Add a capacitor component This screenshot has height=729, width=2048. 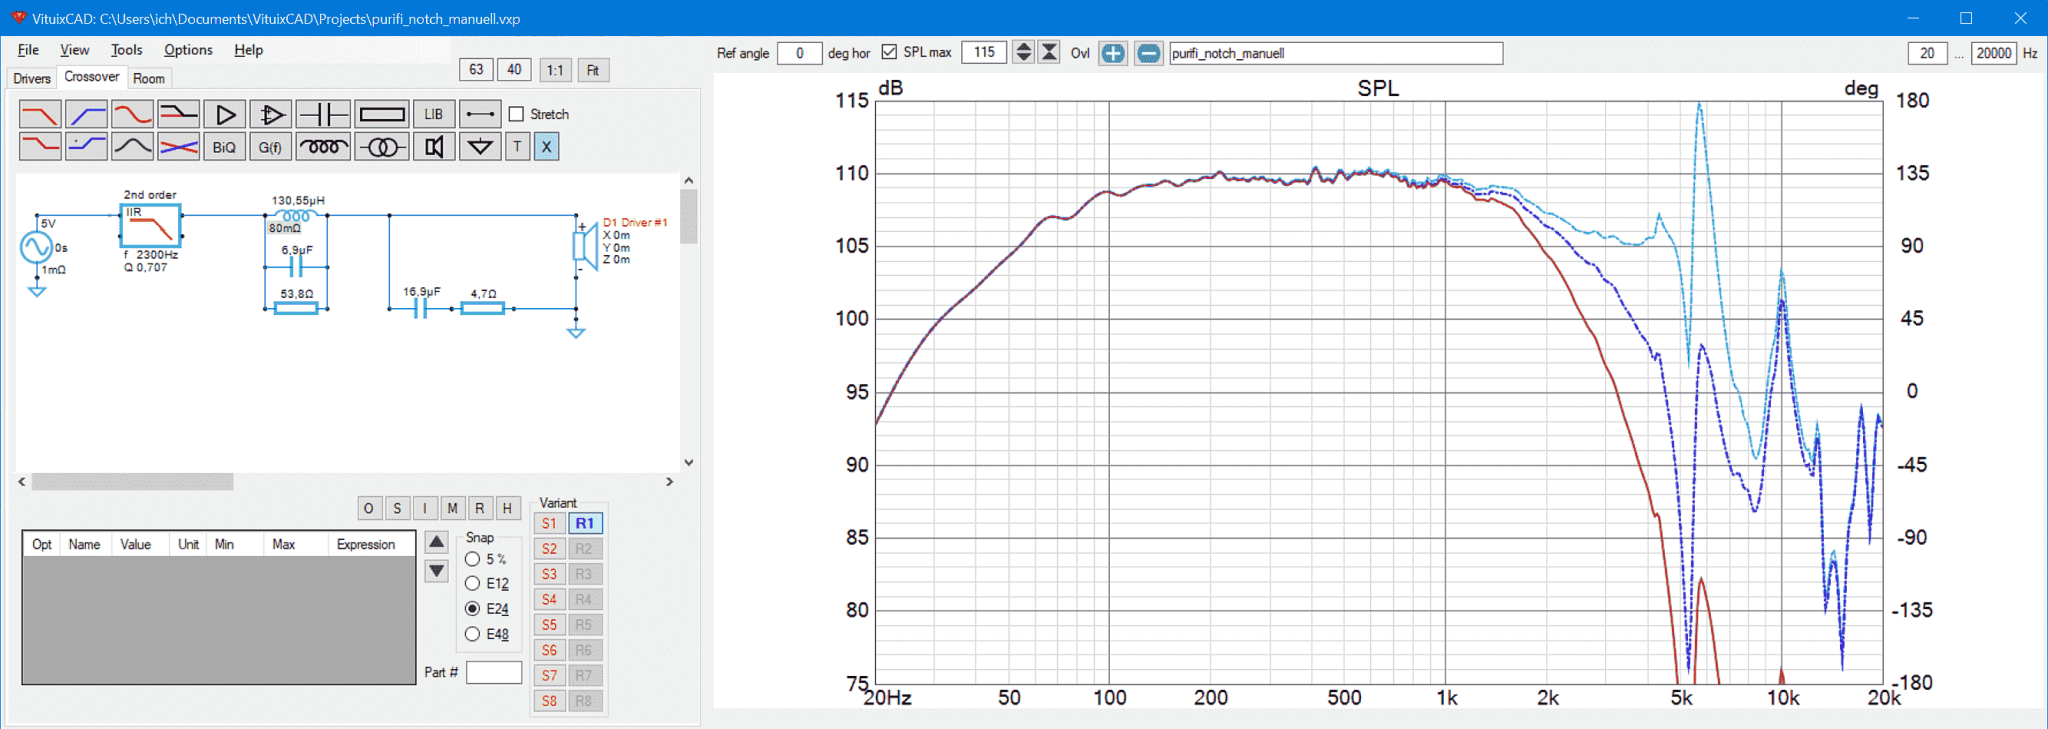click(x=323, y=114)
